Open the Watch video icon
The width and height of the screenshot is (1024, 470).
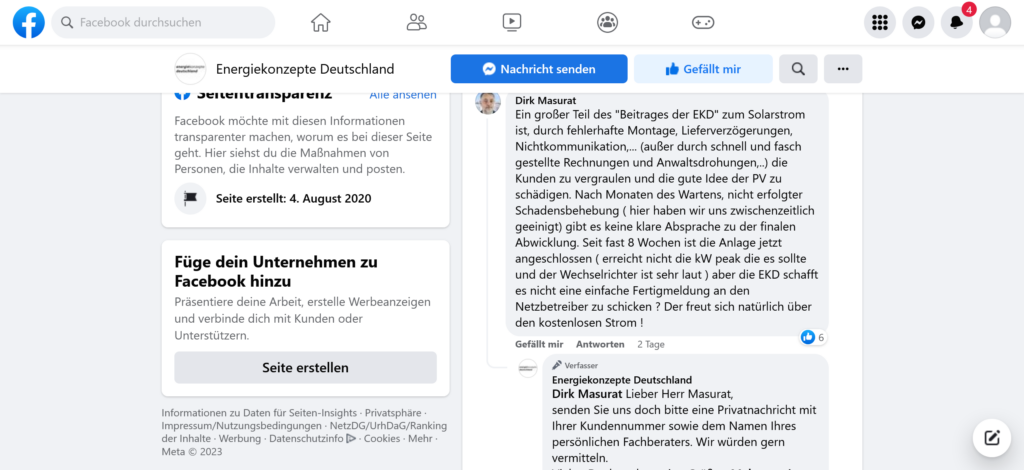click(512, 22)
